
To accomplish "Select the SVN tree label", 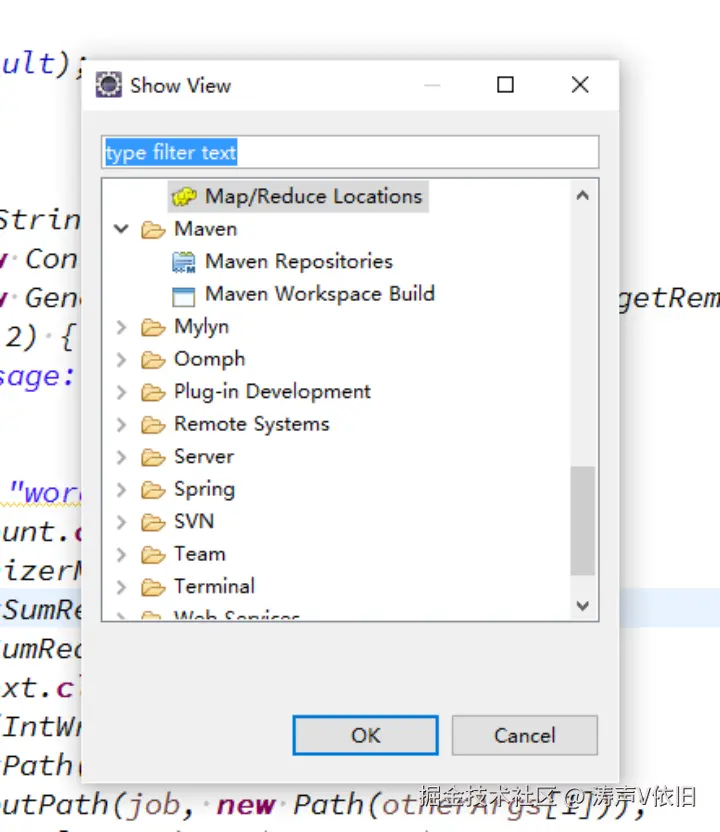I will (x=194, y=522).
